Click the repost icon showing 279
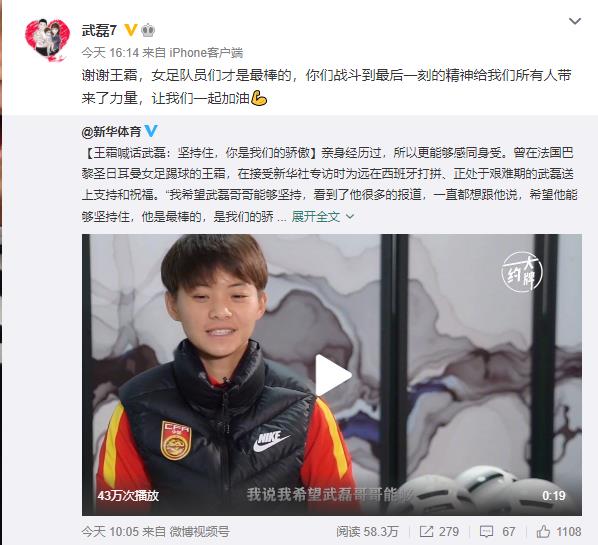This screenshot has height=545, width=598. click(x=439, y=532)
